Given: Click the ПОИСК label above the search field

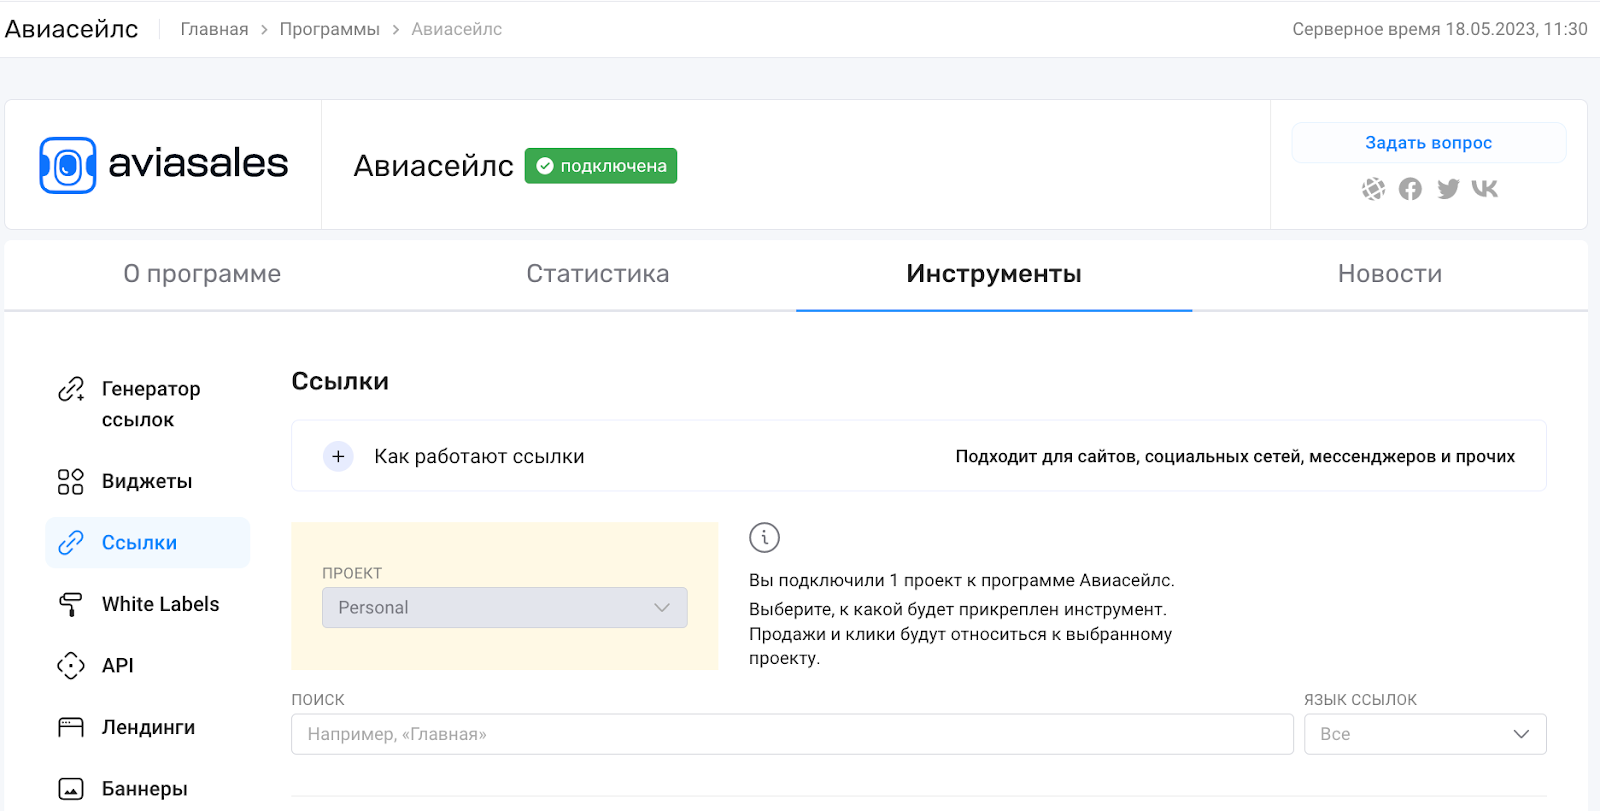Looking at the screenshot, I should (x=318, y=700).
